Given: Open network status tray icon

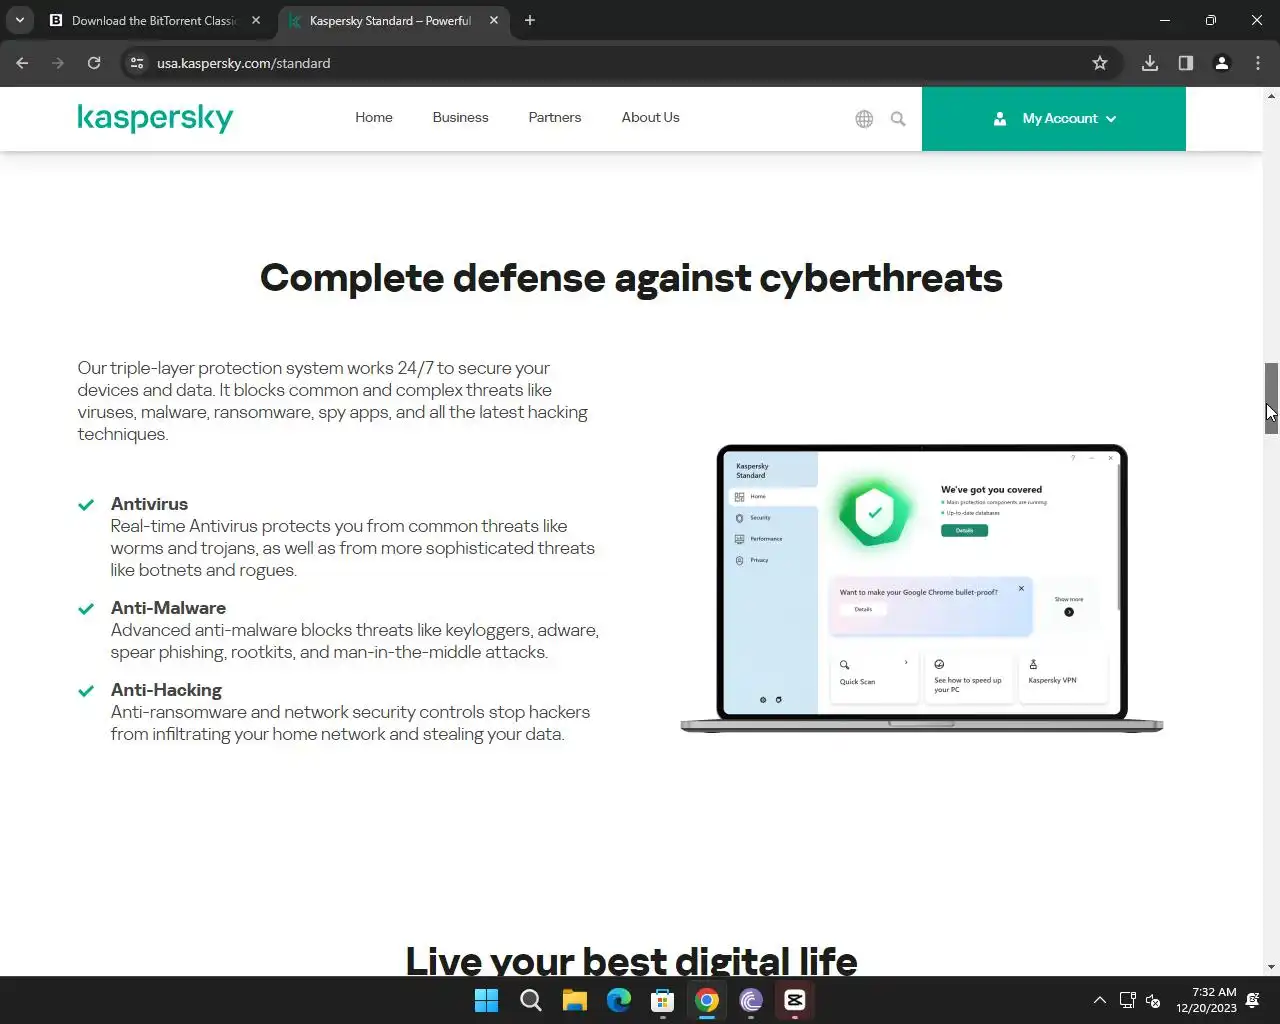Looking at the screenshot, I should pos(1127,1000).
